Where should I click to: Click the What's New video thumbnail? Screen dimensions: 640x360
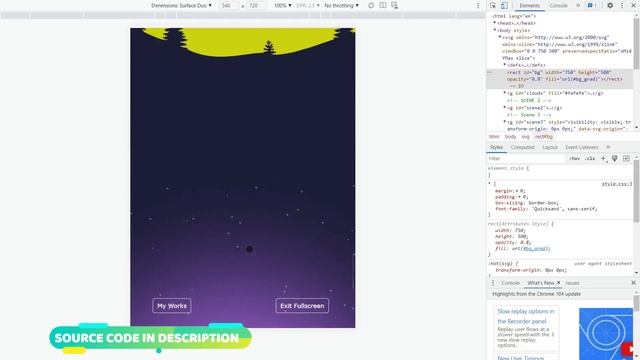coord(606,334)
